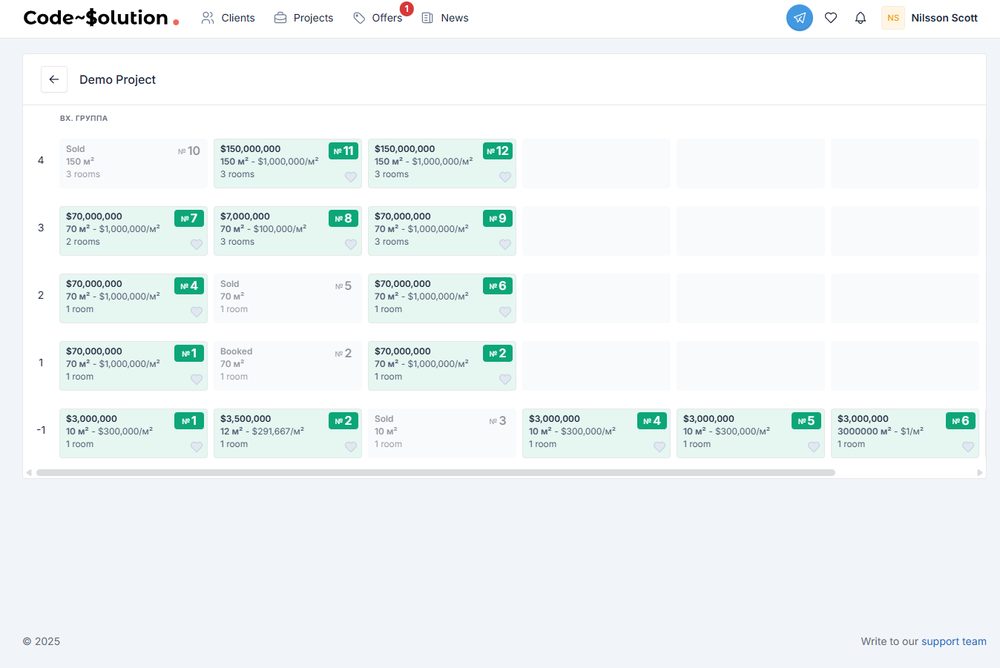Click the 3000000 м² - $1/м² text
The image size is (1000, 668).
[881, 431]
